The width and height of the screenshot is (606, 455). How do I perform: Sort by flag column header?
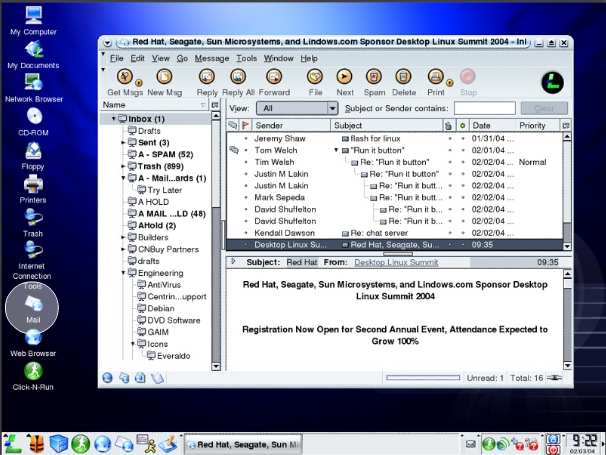coord(245,125)
